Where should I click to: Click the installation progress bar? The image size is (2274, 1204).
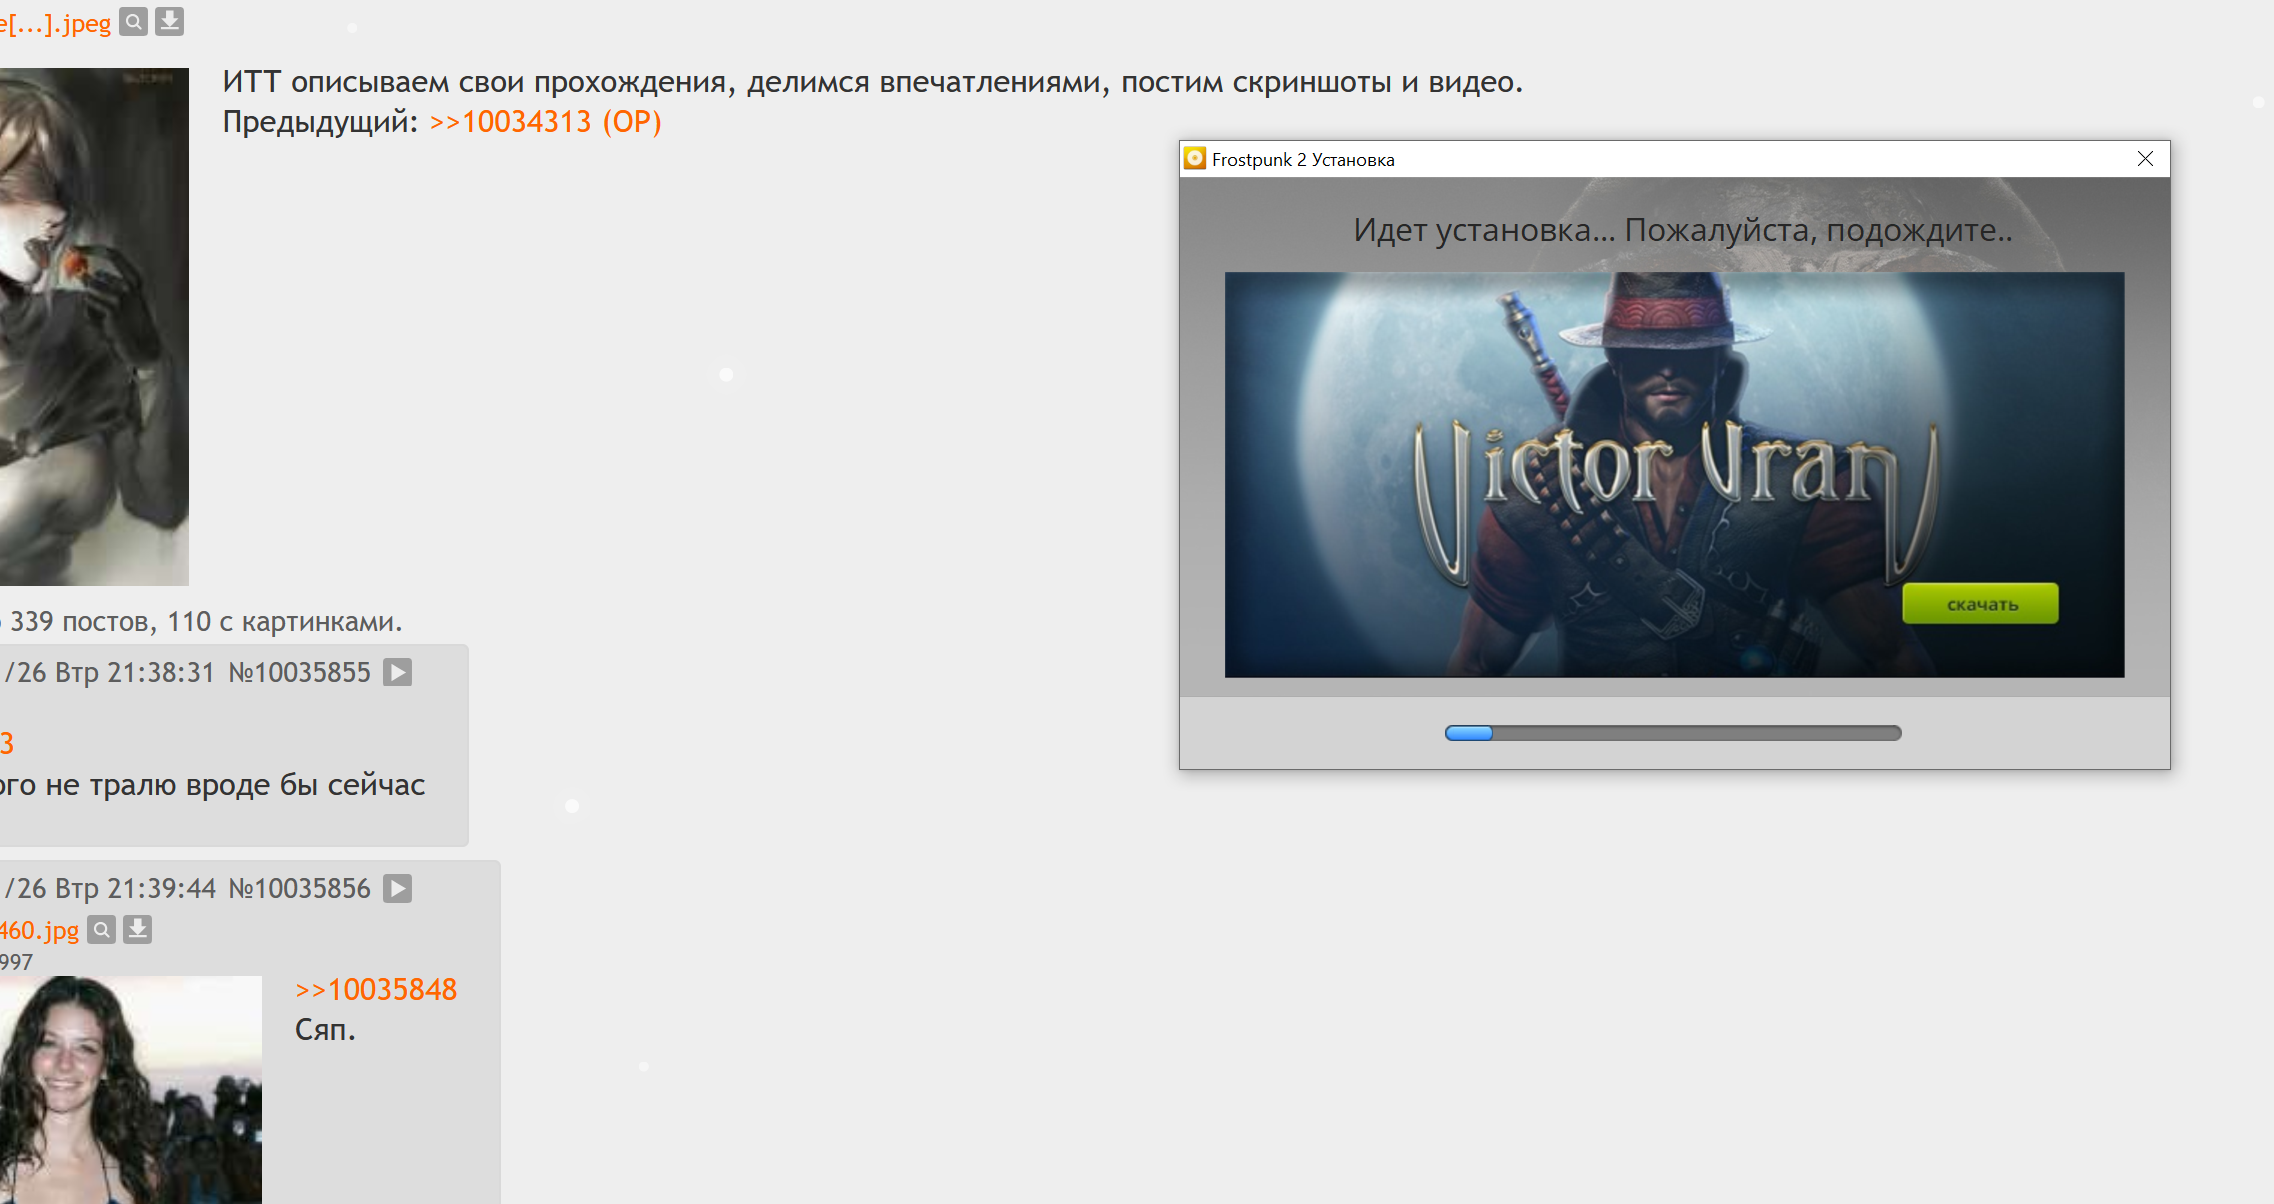[1673, 733]
